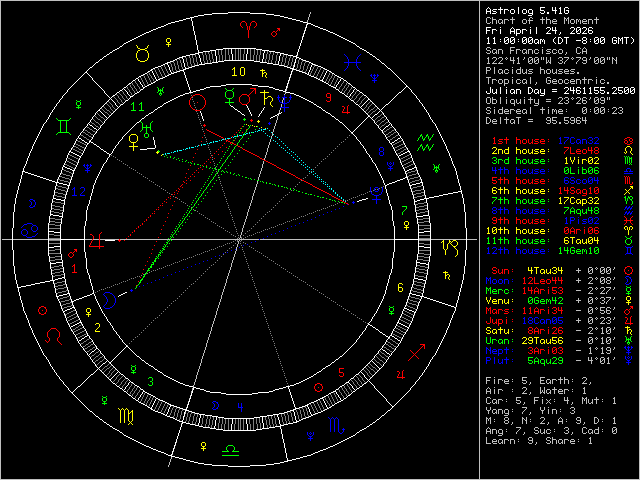Click the '12th house: 14Gem10' row

pos(542,251)
